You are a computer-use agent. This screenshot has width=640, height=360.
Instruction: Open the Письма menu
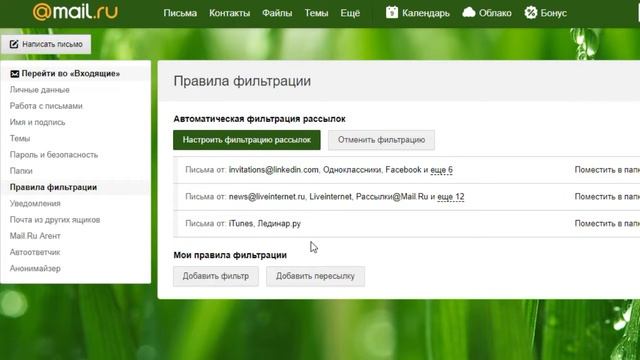(180, 13)
